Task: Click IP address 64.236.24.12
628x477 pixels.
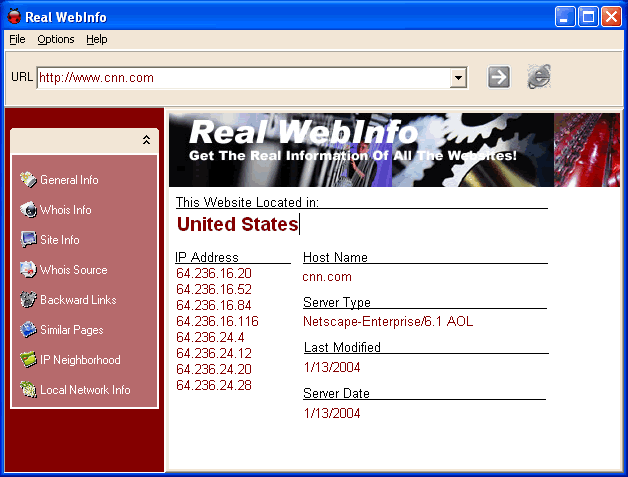Action: coord(214,353)
